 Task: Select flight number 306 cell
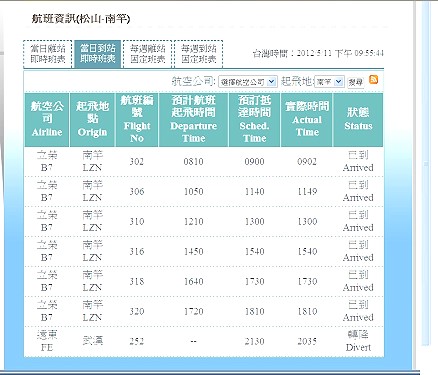coord(137,192)
